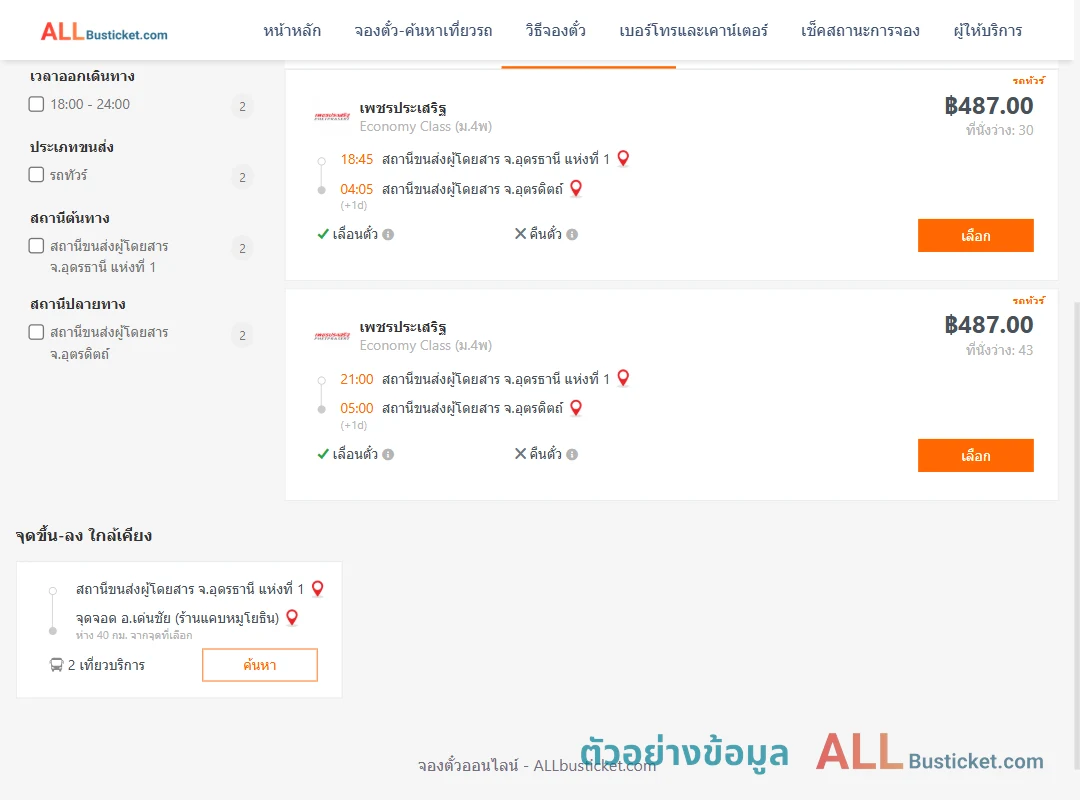Image resolution: width=1080 pixels, height=800 pixels.
Task: Click info icon beside คืนตั๋ว in 21:00 trip
Action: pyautogui.click(x=572, y=454)
